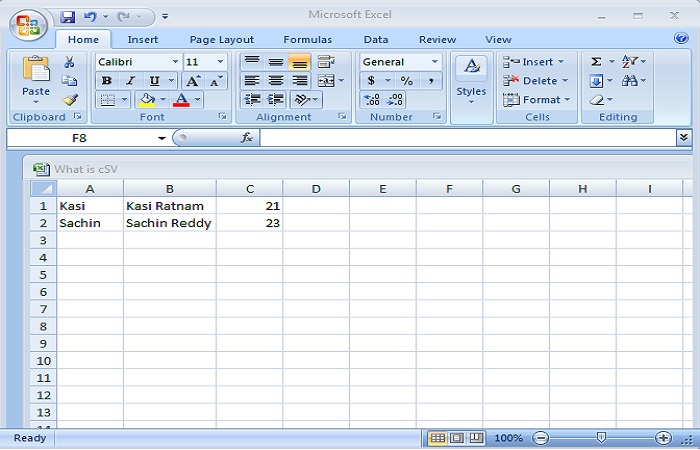
Task: Insert AutoSum with sigma icon
Action: [596, 62]
